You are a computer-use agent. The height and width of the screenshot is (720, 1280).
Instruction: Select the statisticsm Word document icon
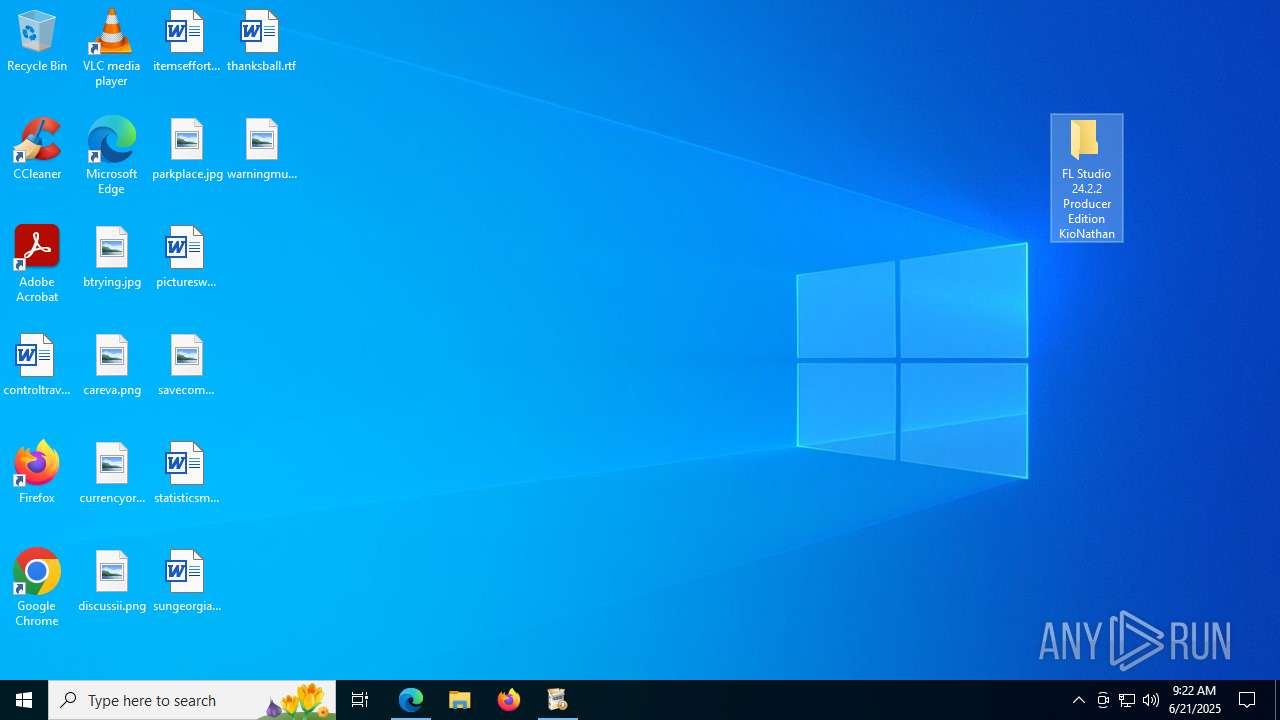click(186, 474)
